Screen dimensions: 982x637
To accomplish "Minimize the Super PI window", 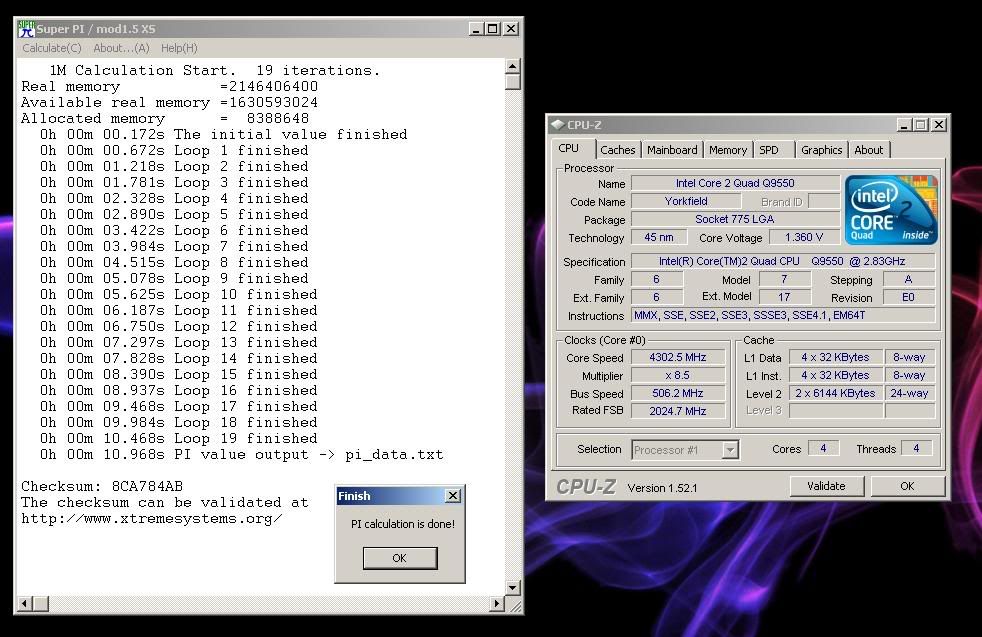I will pyautogui.click(x=477, y=29).
